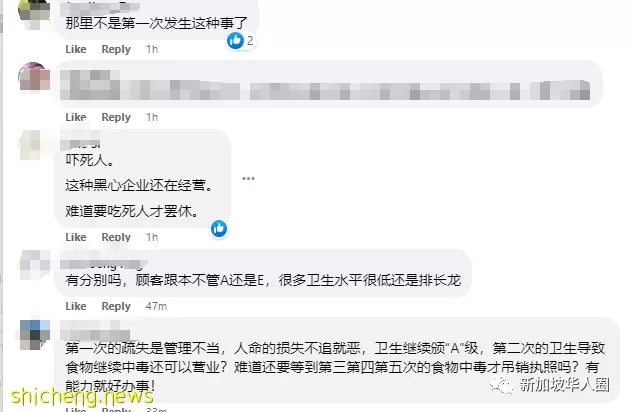Open 1h timestamp under first comment
630x412 pixels.
click(x=152, y=49)
